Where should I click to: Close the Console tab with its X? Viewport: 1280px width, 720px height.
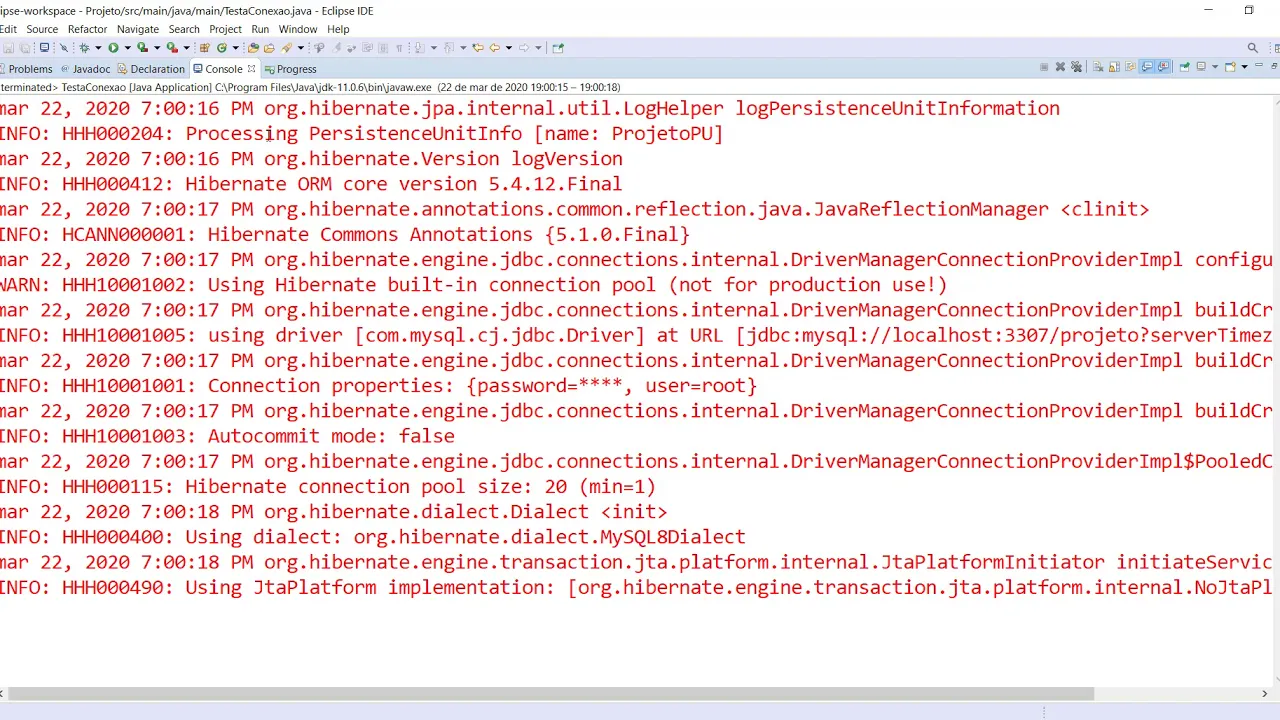click(x=251, y=68)
